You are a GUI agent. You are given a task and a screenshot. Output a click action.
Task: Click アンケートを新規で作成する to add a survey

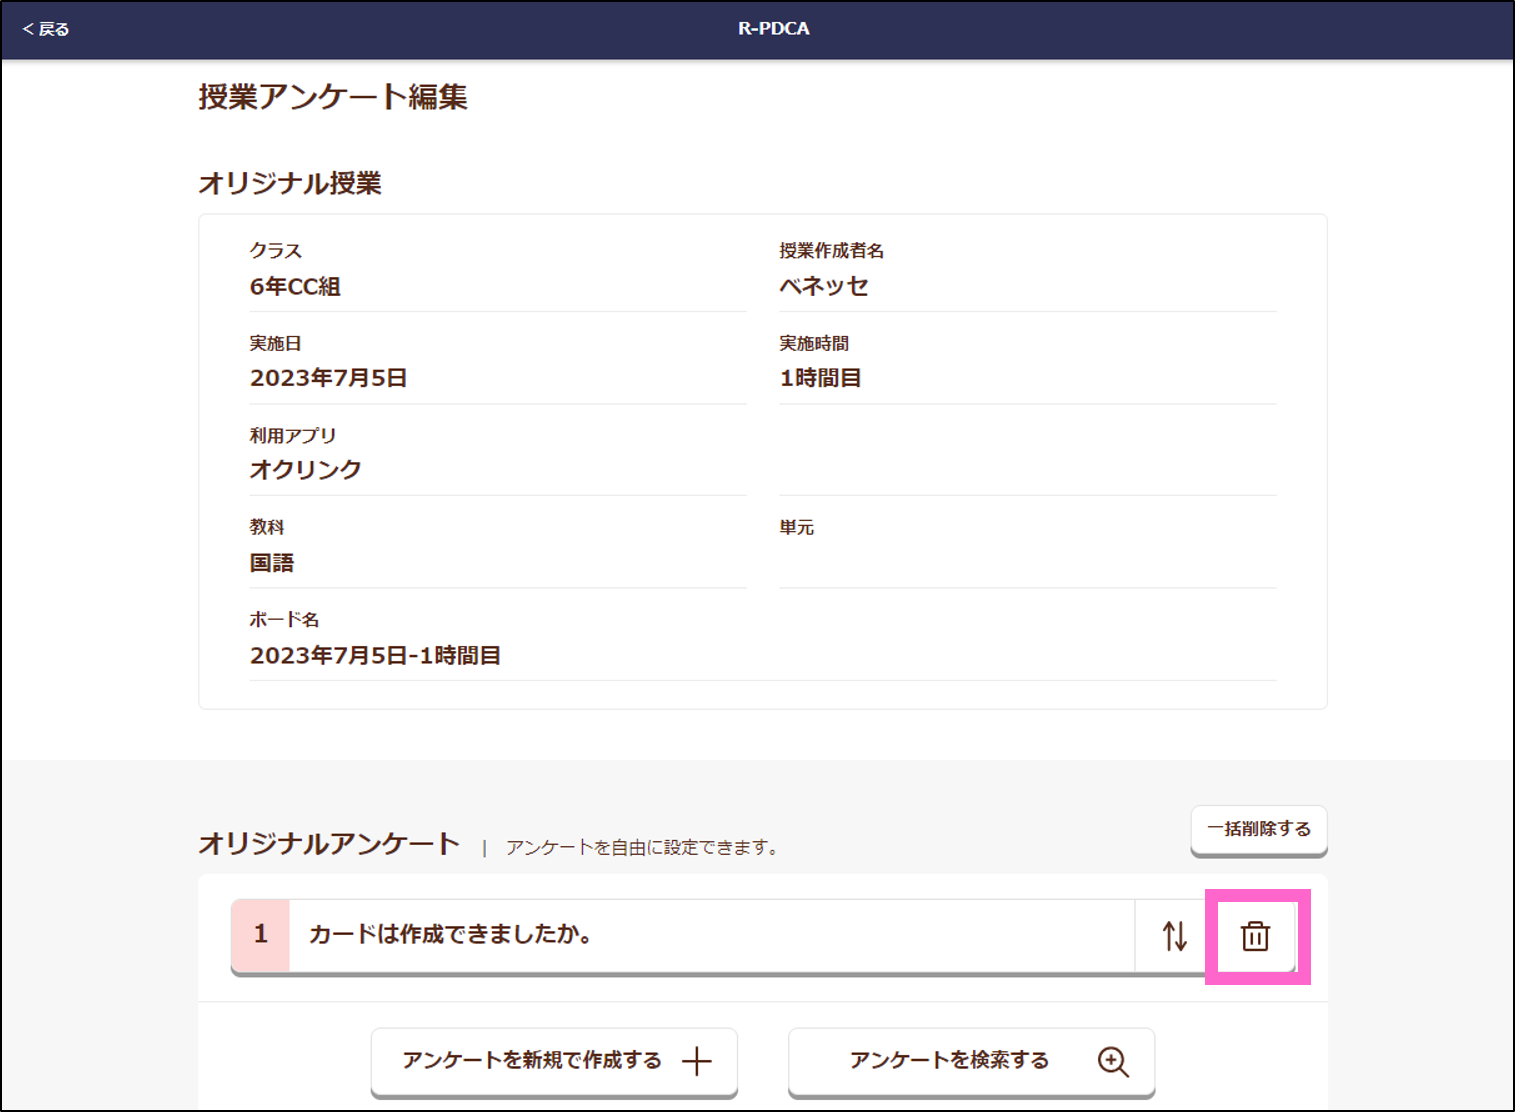coord(553,1062)
